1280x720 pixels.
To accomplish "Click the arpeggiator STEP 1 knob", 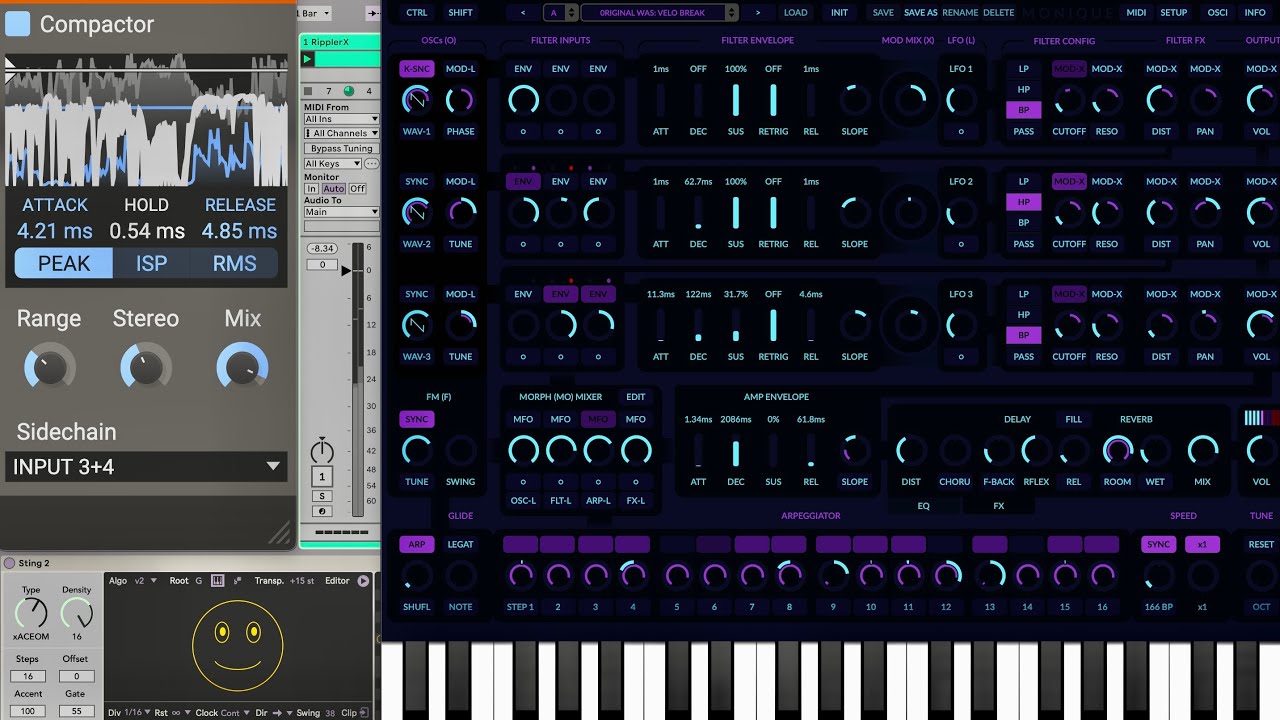I will click(520, 575).
